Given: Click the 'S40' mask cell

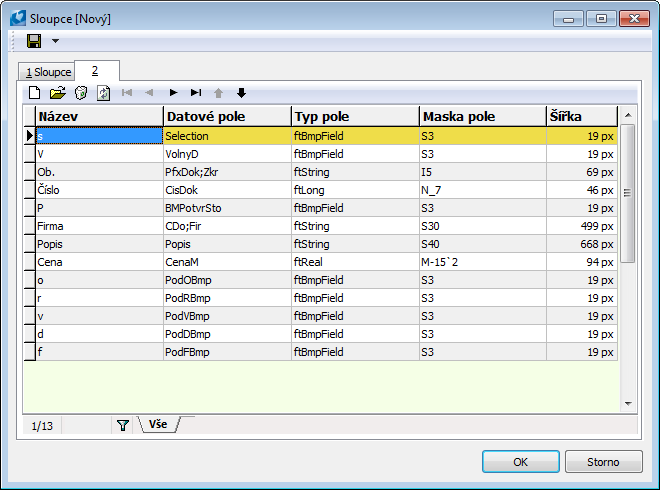Looking at the screenshot, I should pos(483,244).
